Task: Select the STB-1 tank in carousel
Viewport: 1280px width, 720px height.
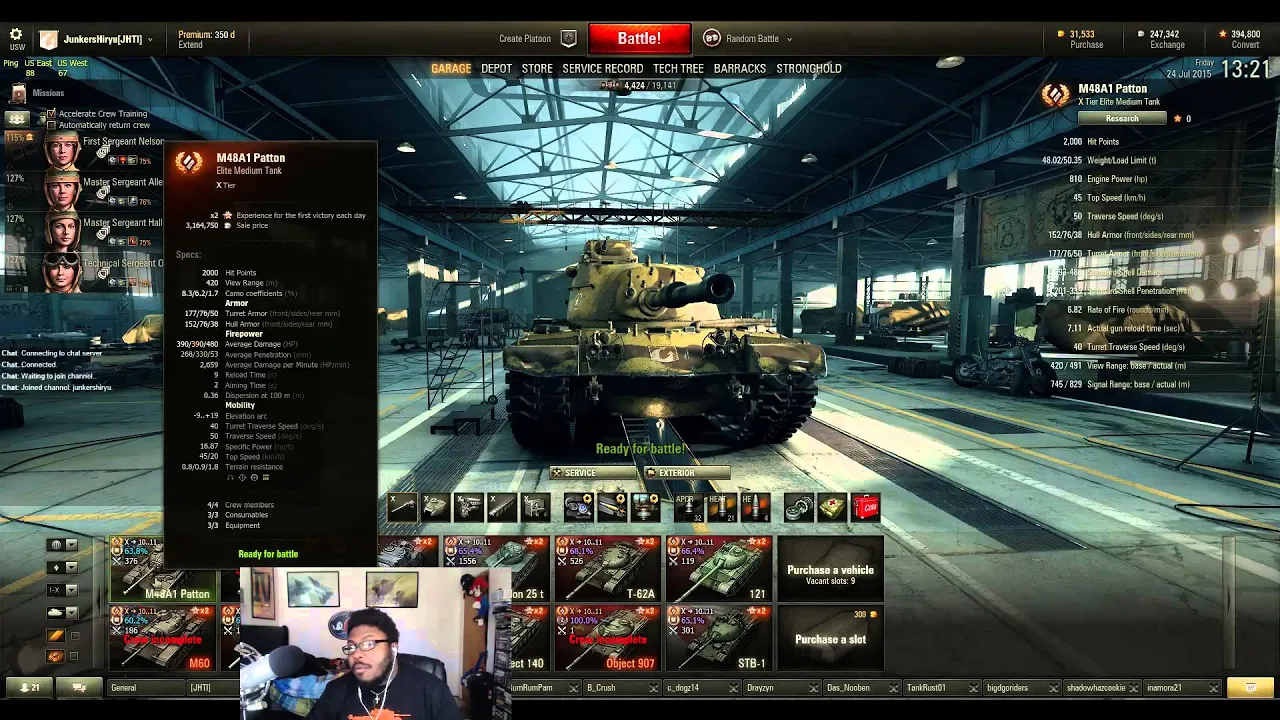Action: pos(719,638)
